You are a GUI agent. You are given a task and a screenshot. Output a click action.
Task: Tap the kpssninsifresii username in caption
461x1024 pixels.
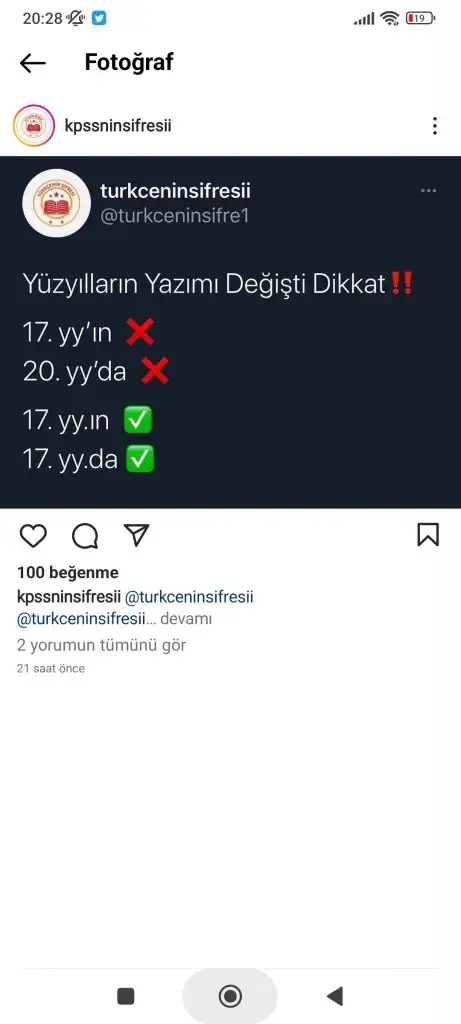coord(69,597)
